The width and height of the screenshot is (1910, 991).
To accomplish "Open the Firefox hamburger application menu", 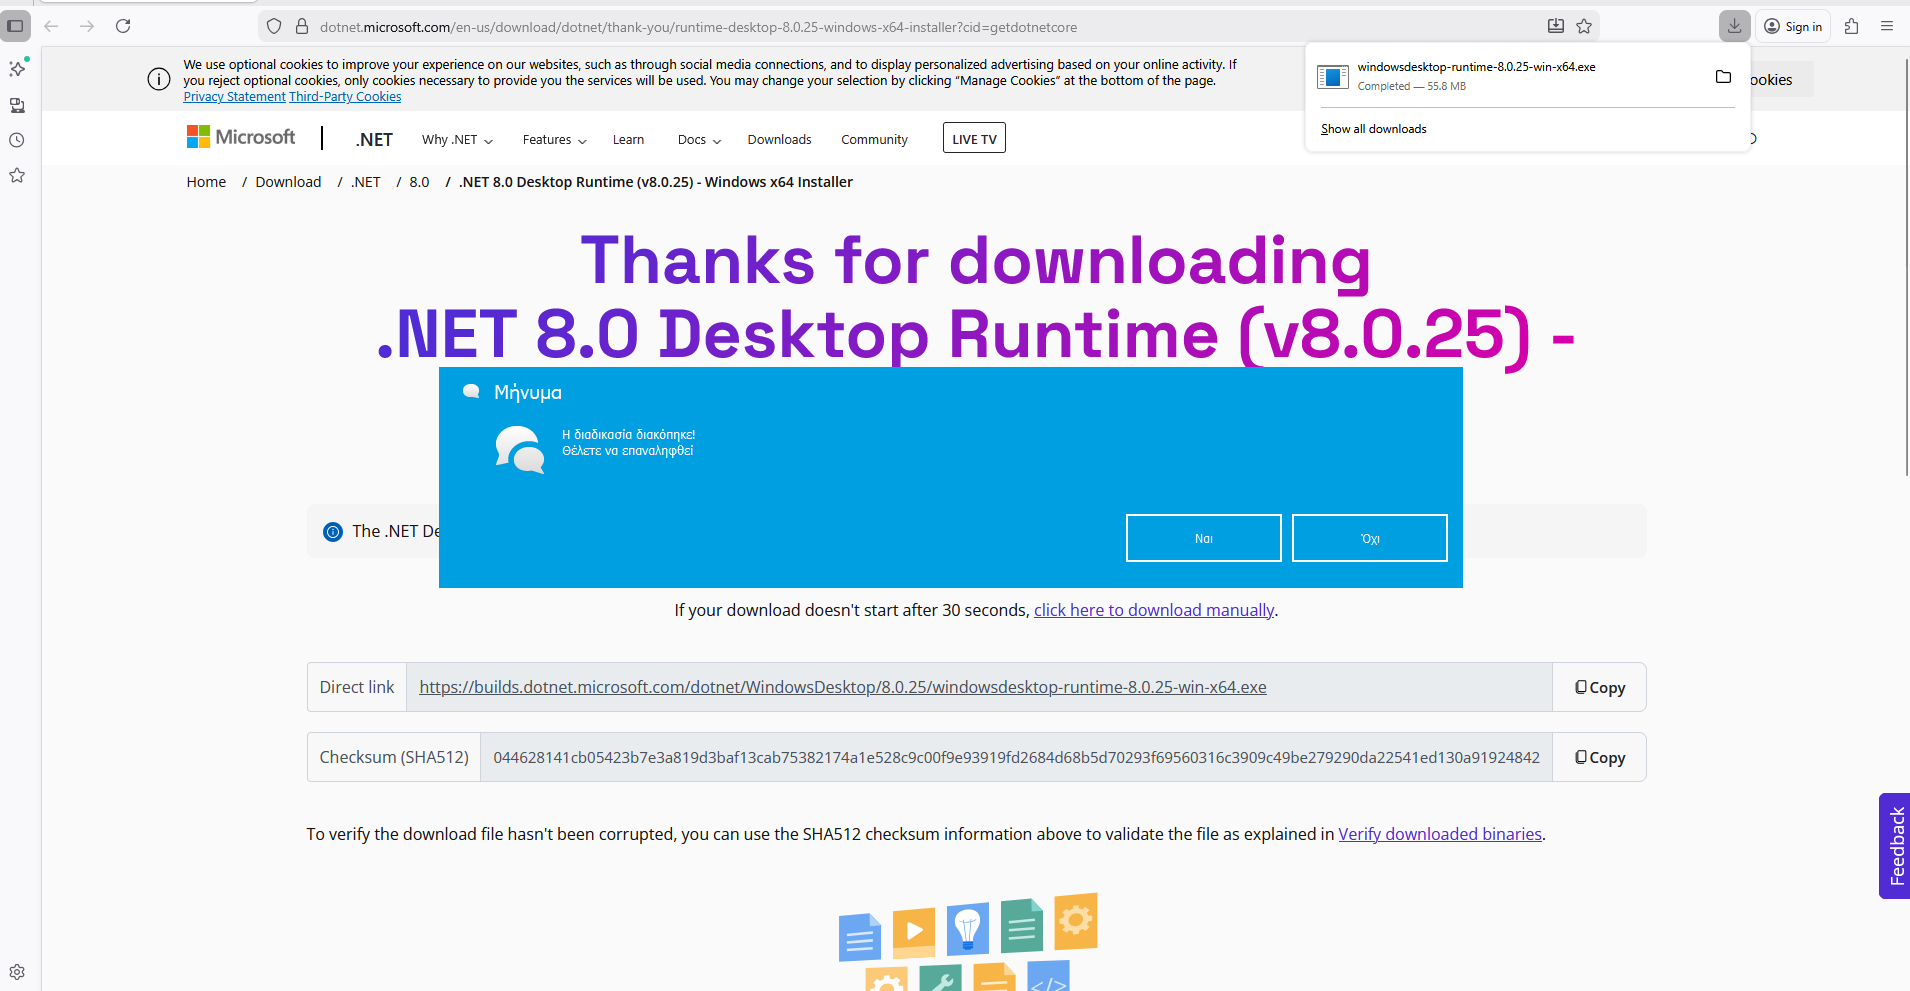I will pyautogui.click(x=1887, y=27).
